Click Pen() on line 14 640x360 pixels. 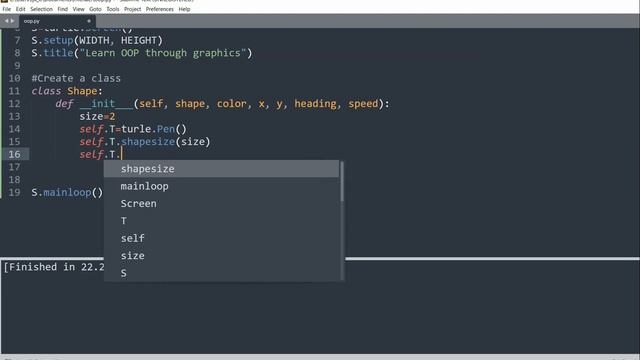click(x=171, y=129)
